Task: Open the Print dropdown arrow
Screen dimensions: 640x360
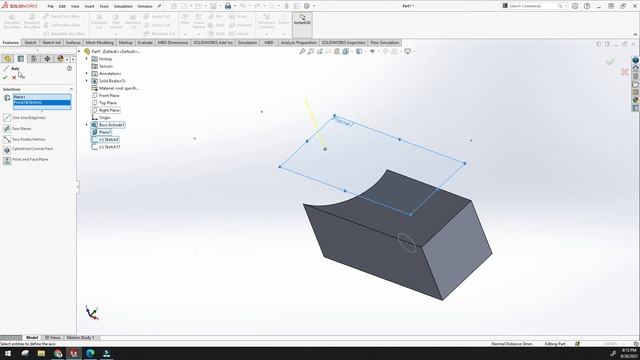Action: 235,6
